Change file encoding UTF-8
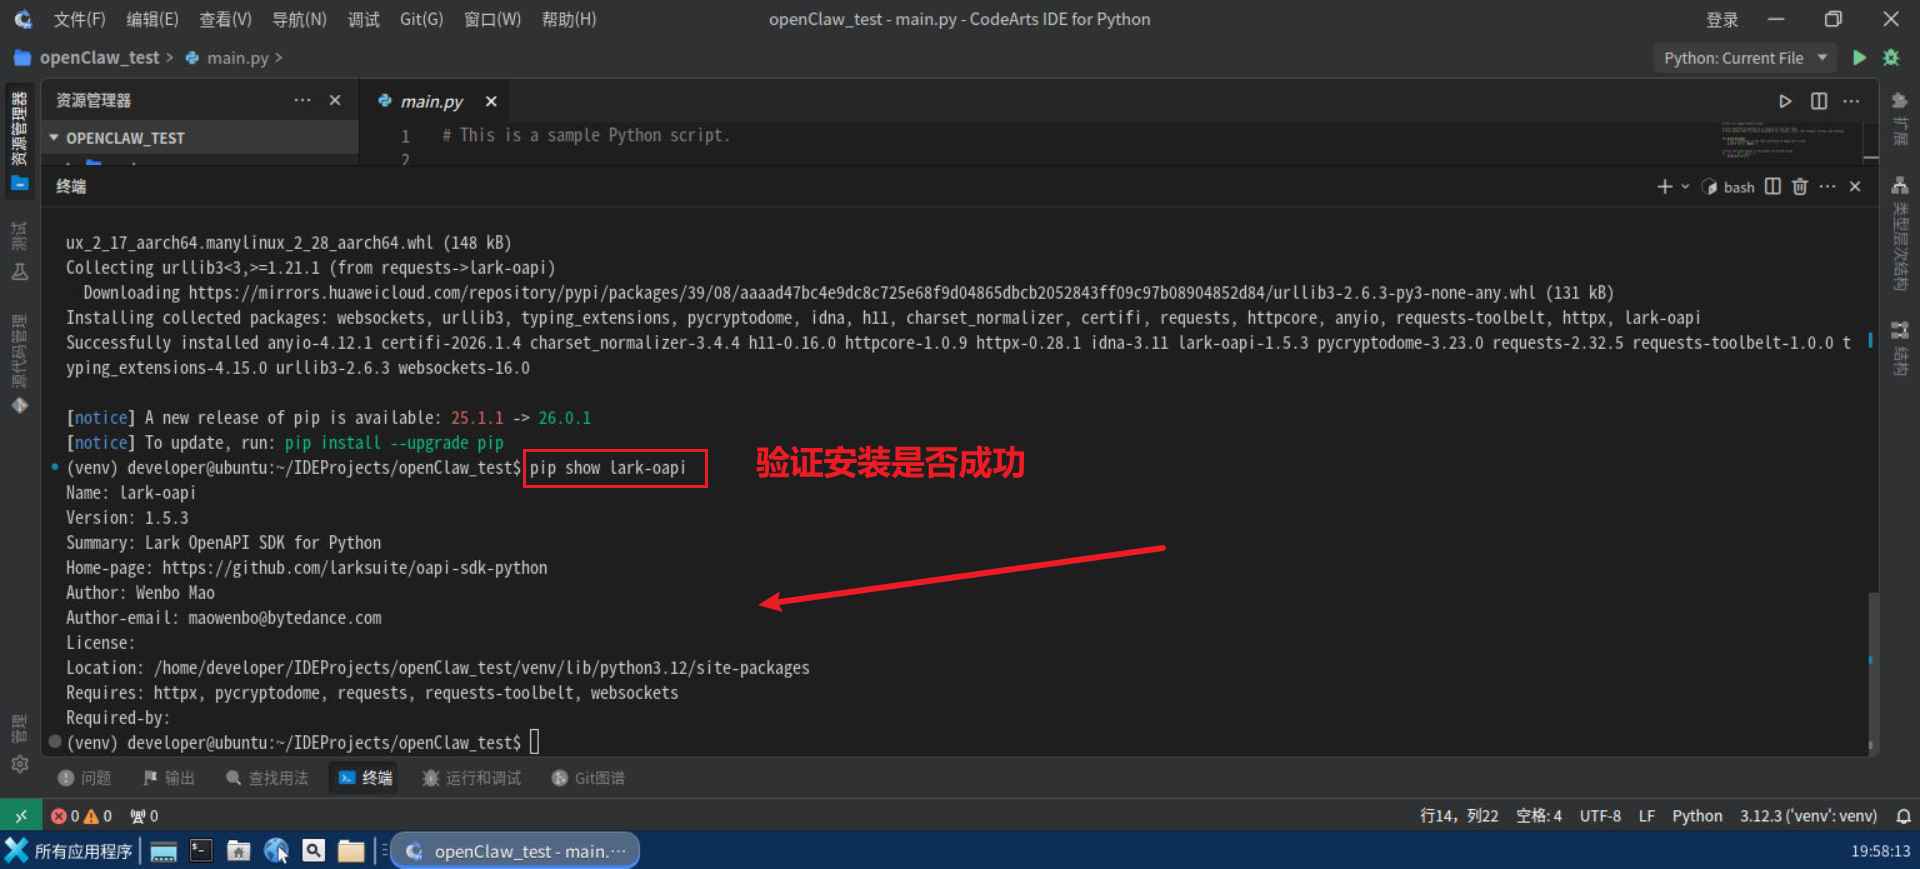Screen dimensions: 1920x869 pos(1600,816)
